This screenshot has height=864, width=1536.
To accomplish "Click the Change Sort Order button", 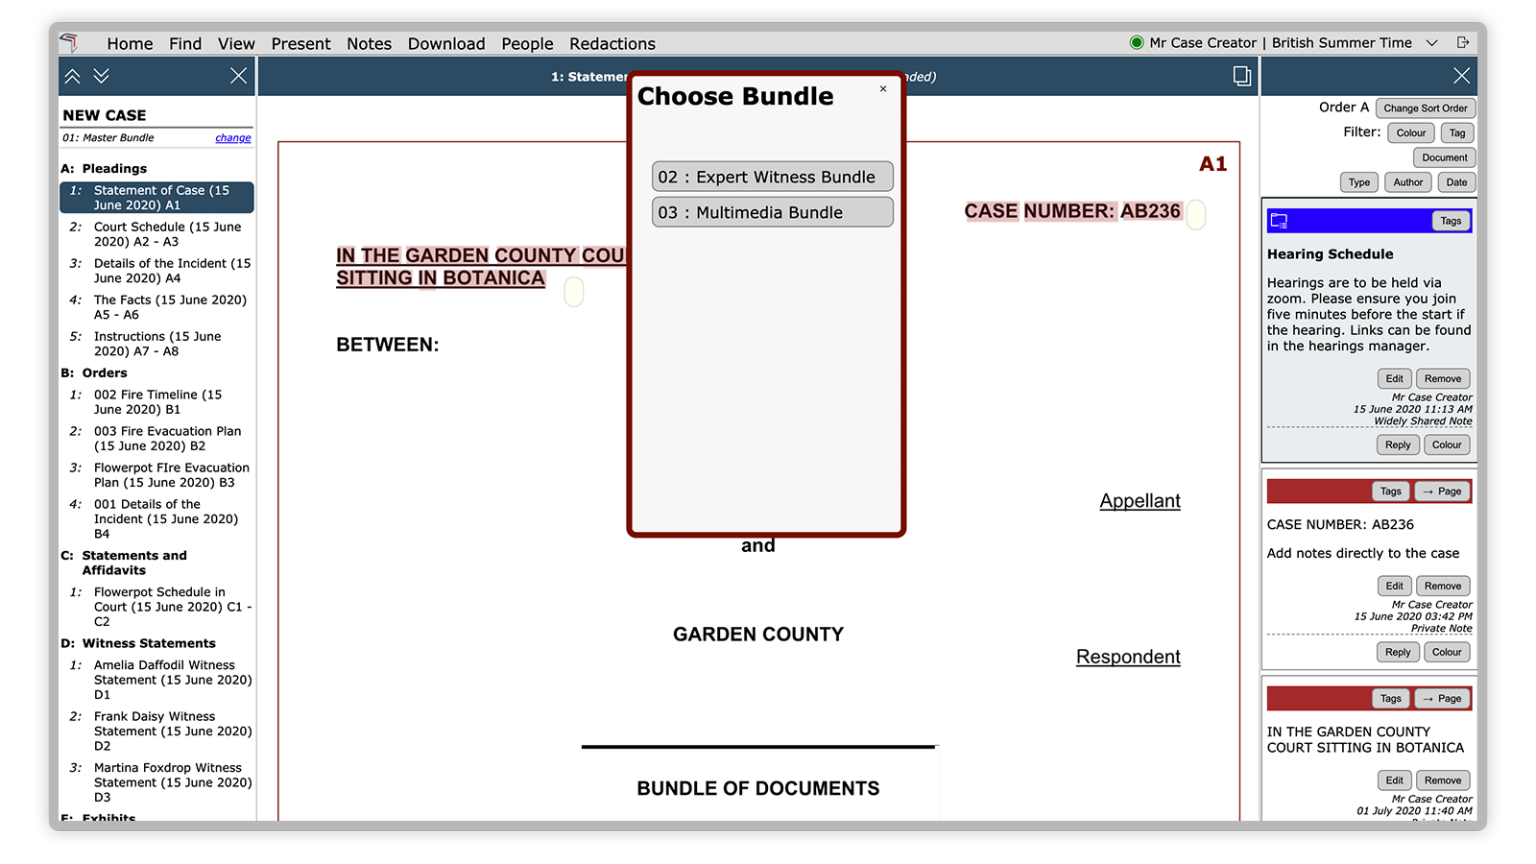I will (x=1424, y=108).
